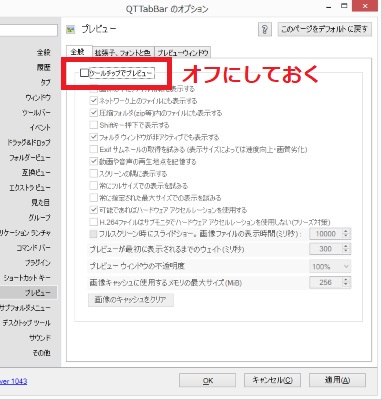Select アプリケーション ランチャ in the sidebar
The width and height of the screenshot is (382, 400).
25,233
